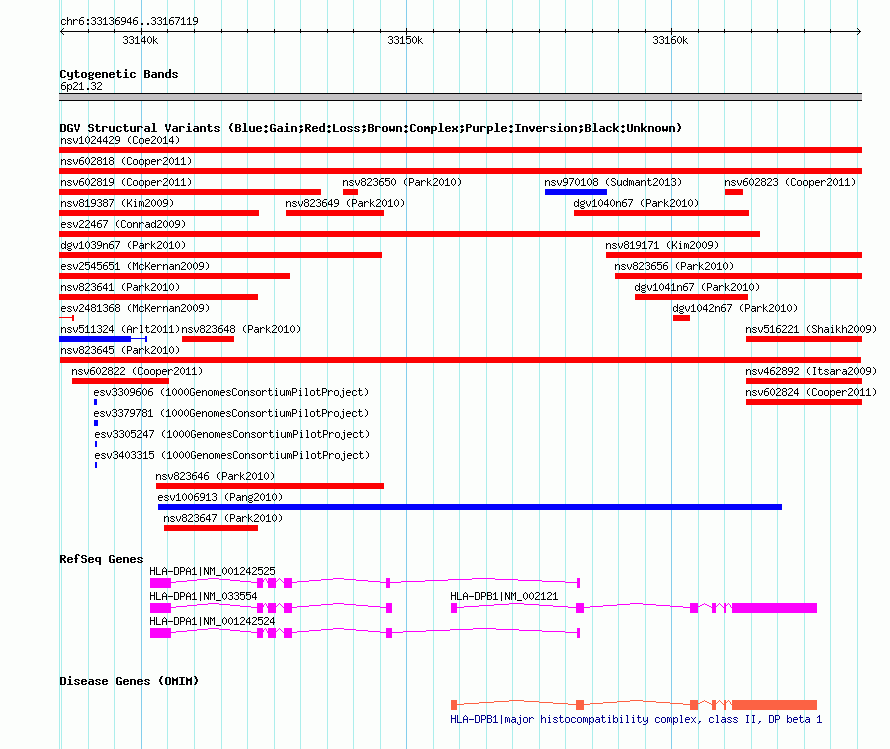This screenshot has width=890, height=749.
Task: Select the nsv602824 (Cooper2011) label
Action: tap(811, 392)
